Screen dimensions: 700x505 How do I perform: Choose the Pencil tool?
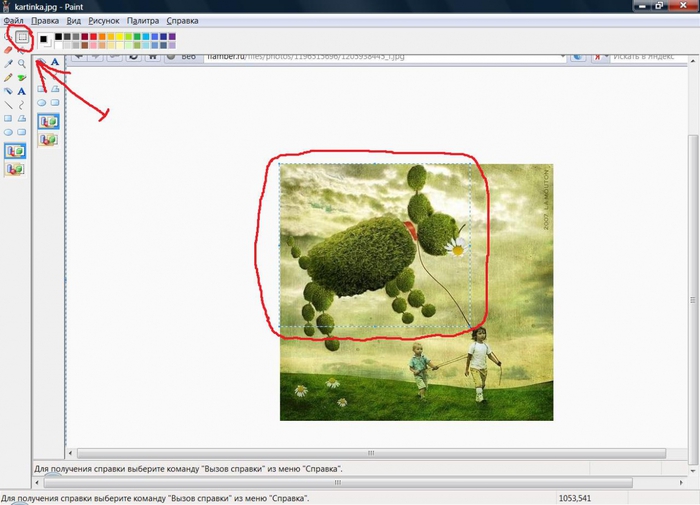[x=8, y=78]
